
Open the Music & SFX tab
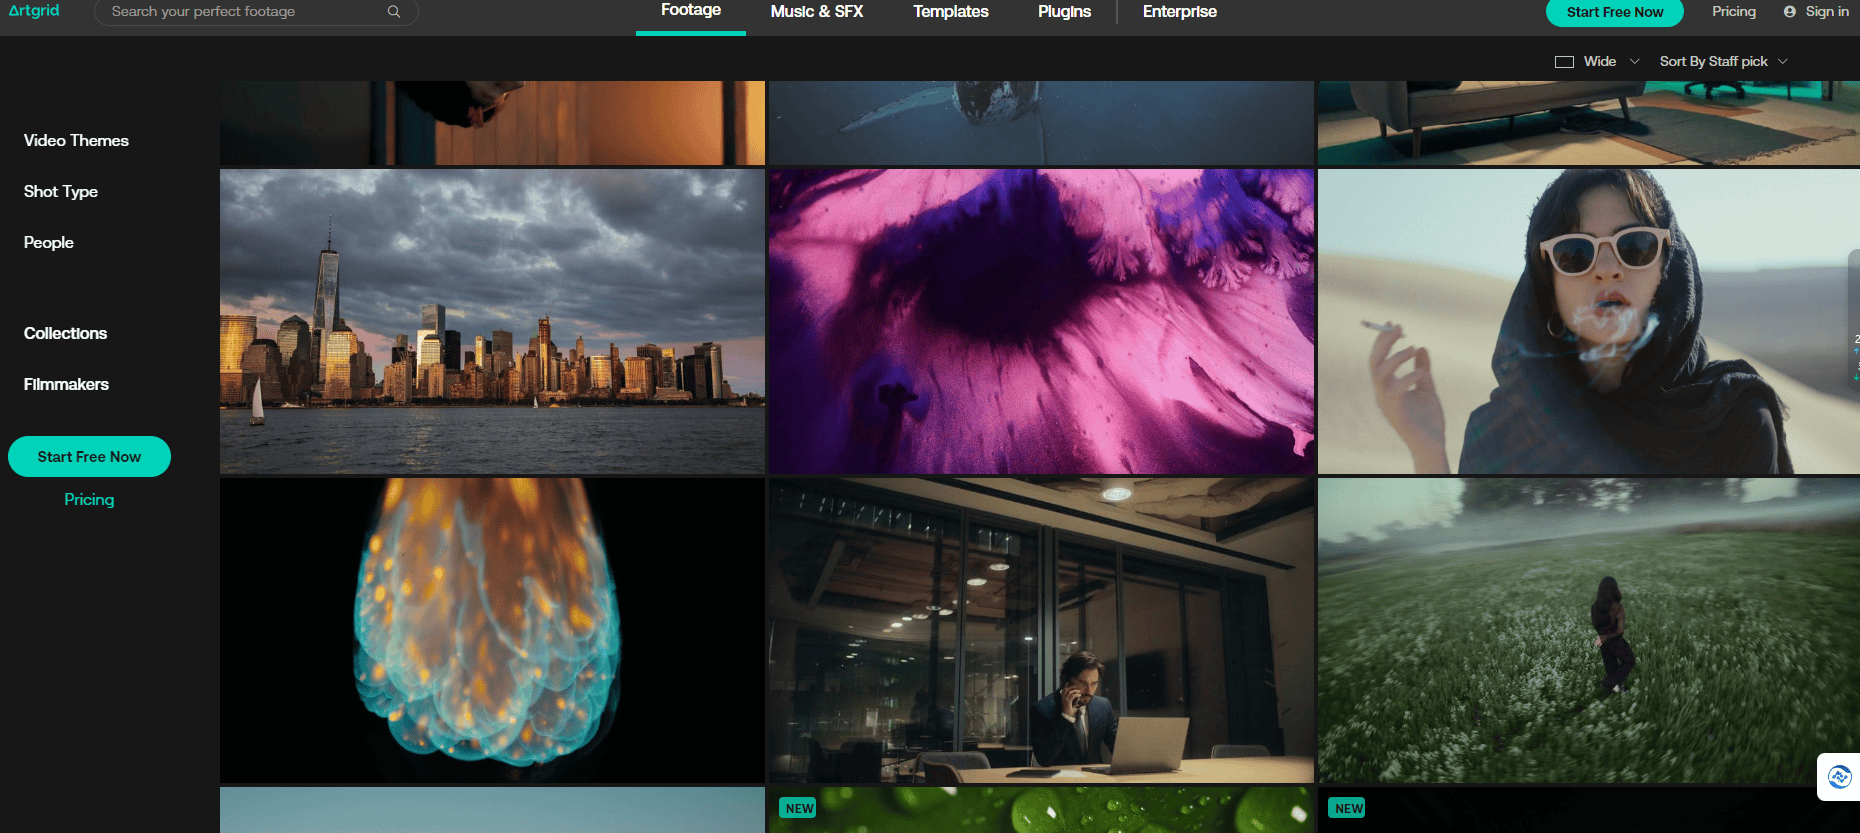pos(817,12)
